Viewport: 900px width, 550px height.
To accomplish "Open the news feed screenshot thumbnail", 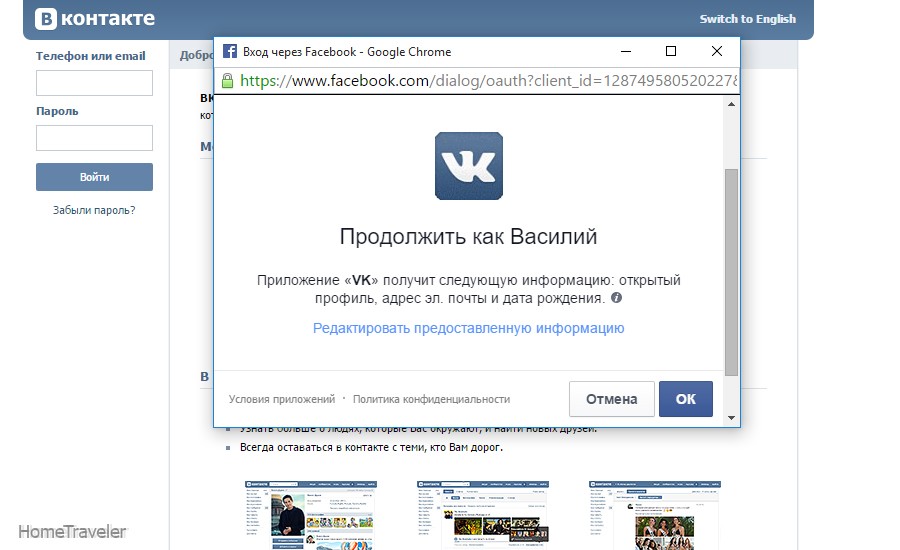I will 483,515.
